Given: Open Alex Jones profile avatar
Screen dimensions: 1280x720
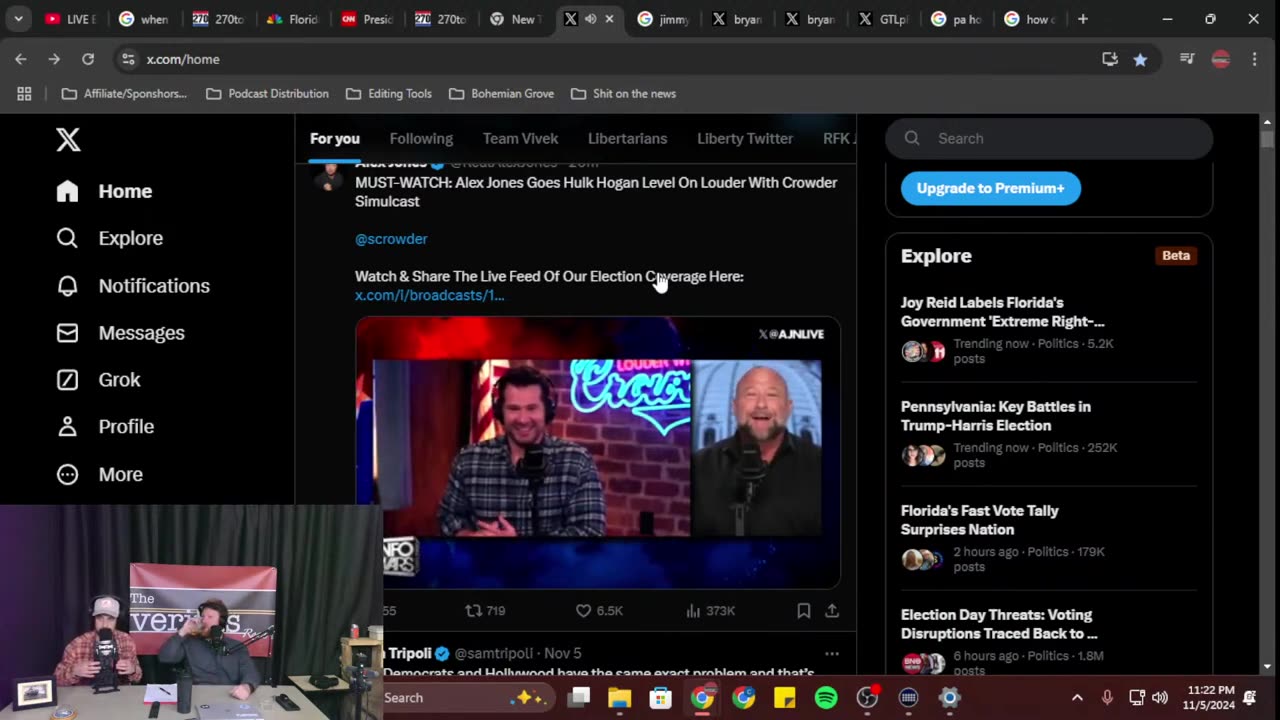Looking at the screenshot, I should point(328,177).
